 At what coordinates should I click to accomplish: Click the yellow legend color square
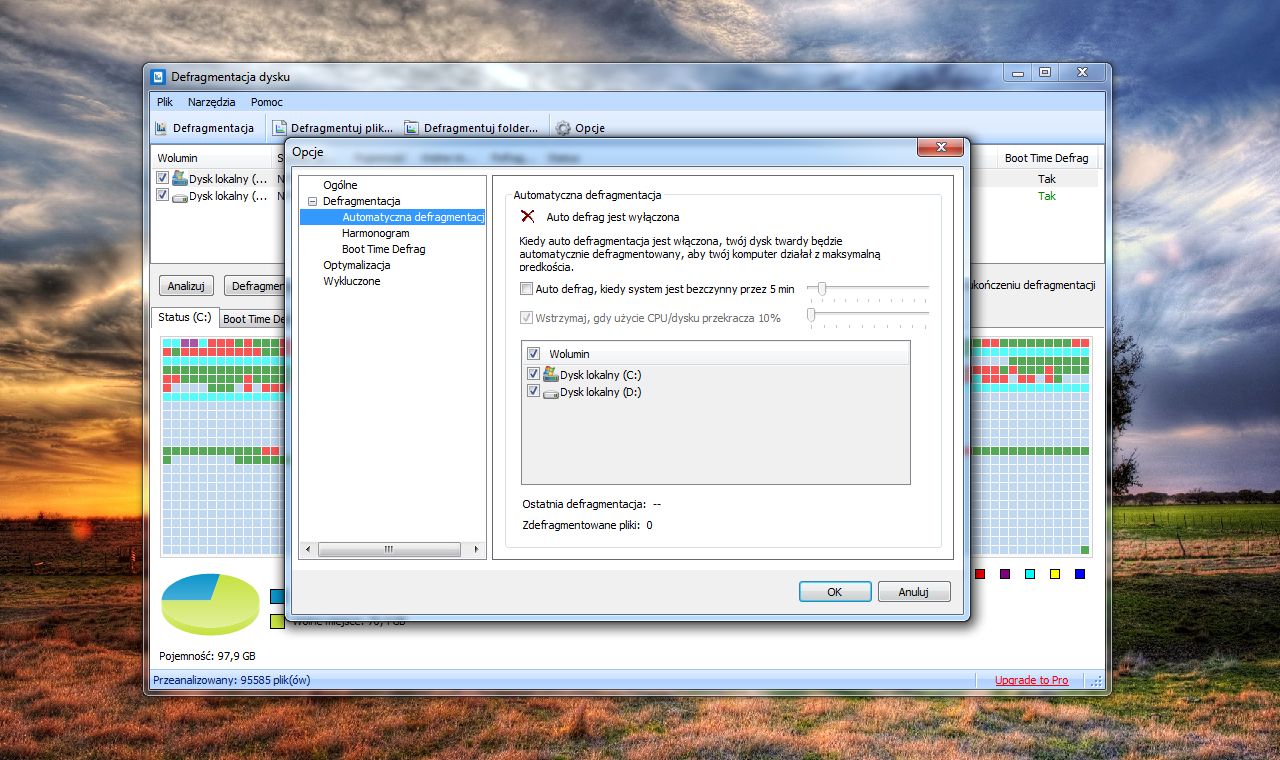(x=1054, y=574)
